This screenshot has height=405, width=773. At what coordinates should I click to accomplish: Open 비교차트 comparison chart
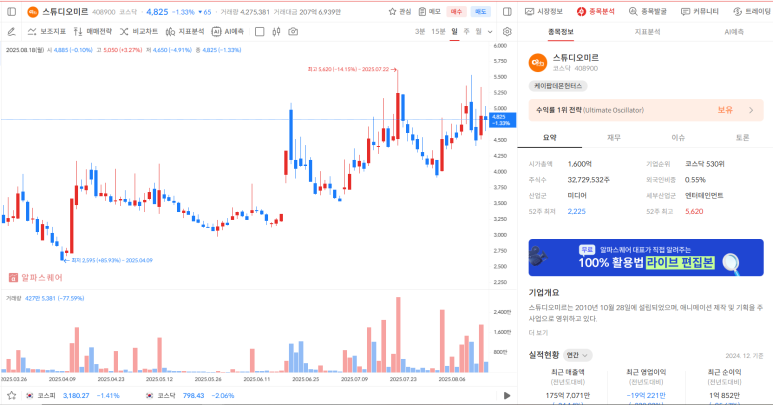139,32
